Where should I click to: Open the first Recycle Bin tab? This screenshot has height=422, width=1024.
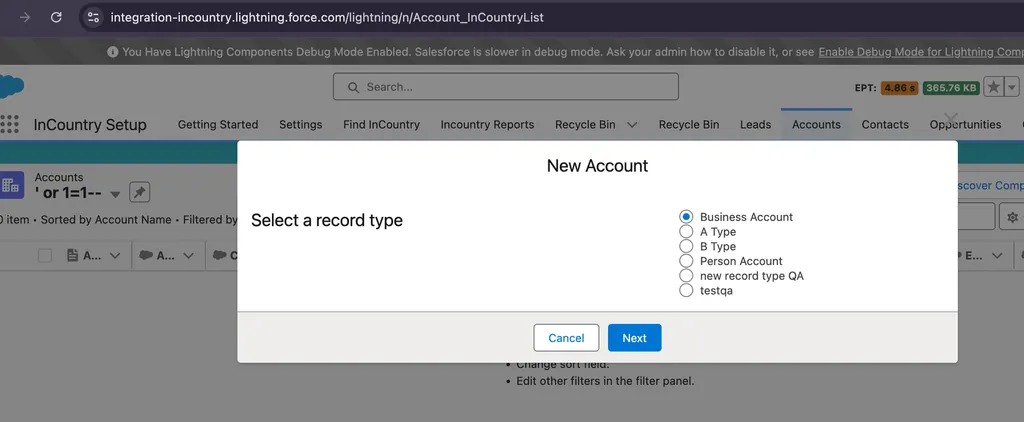(x=585, y=124)
